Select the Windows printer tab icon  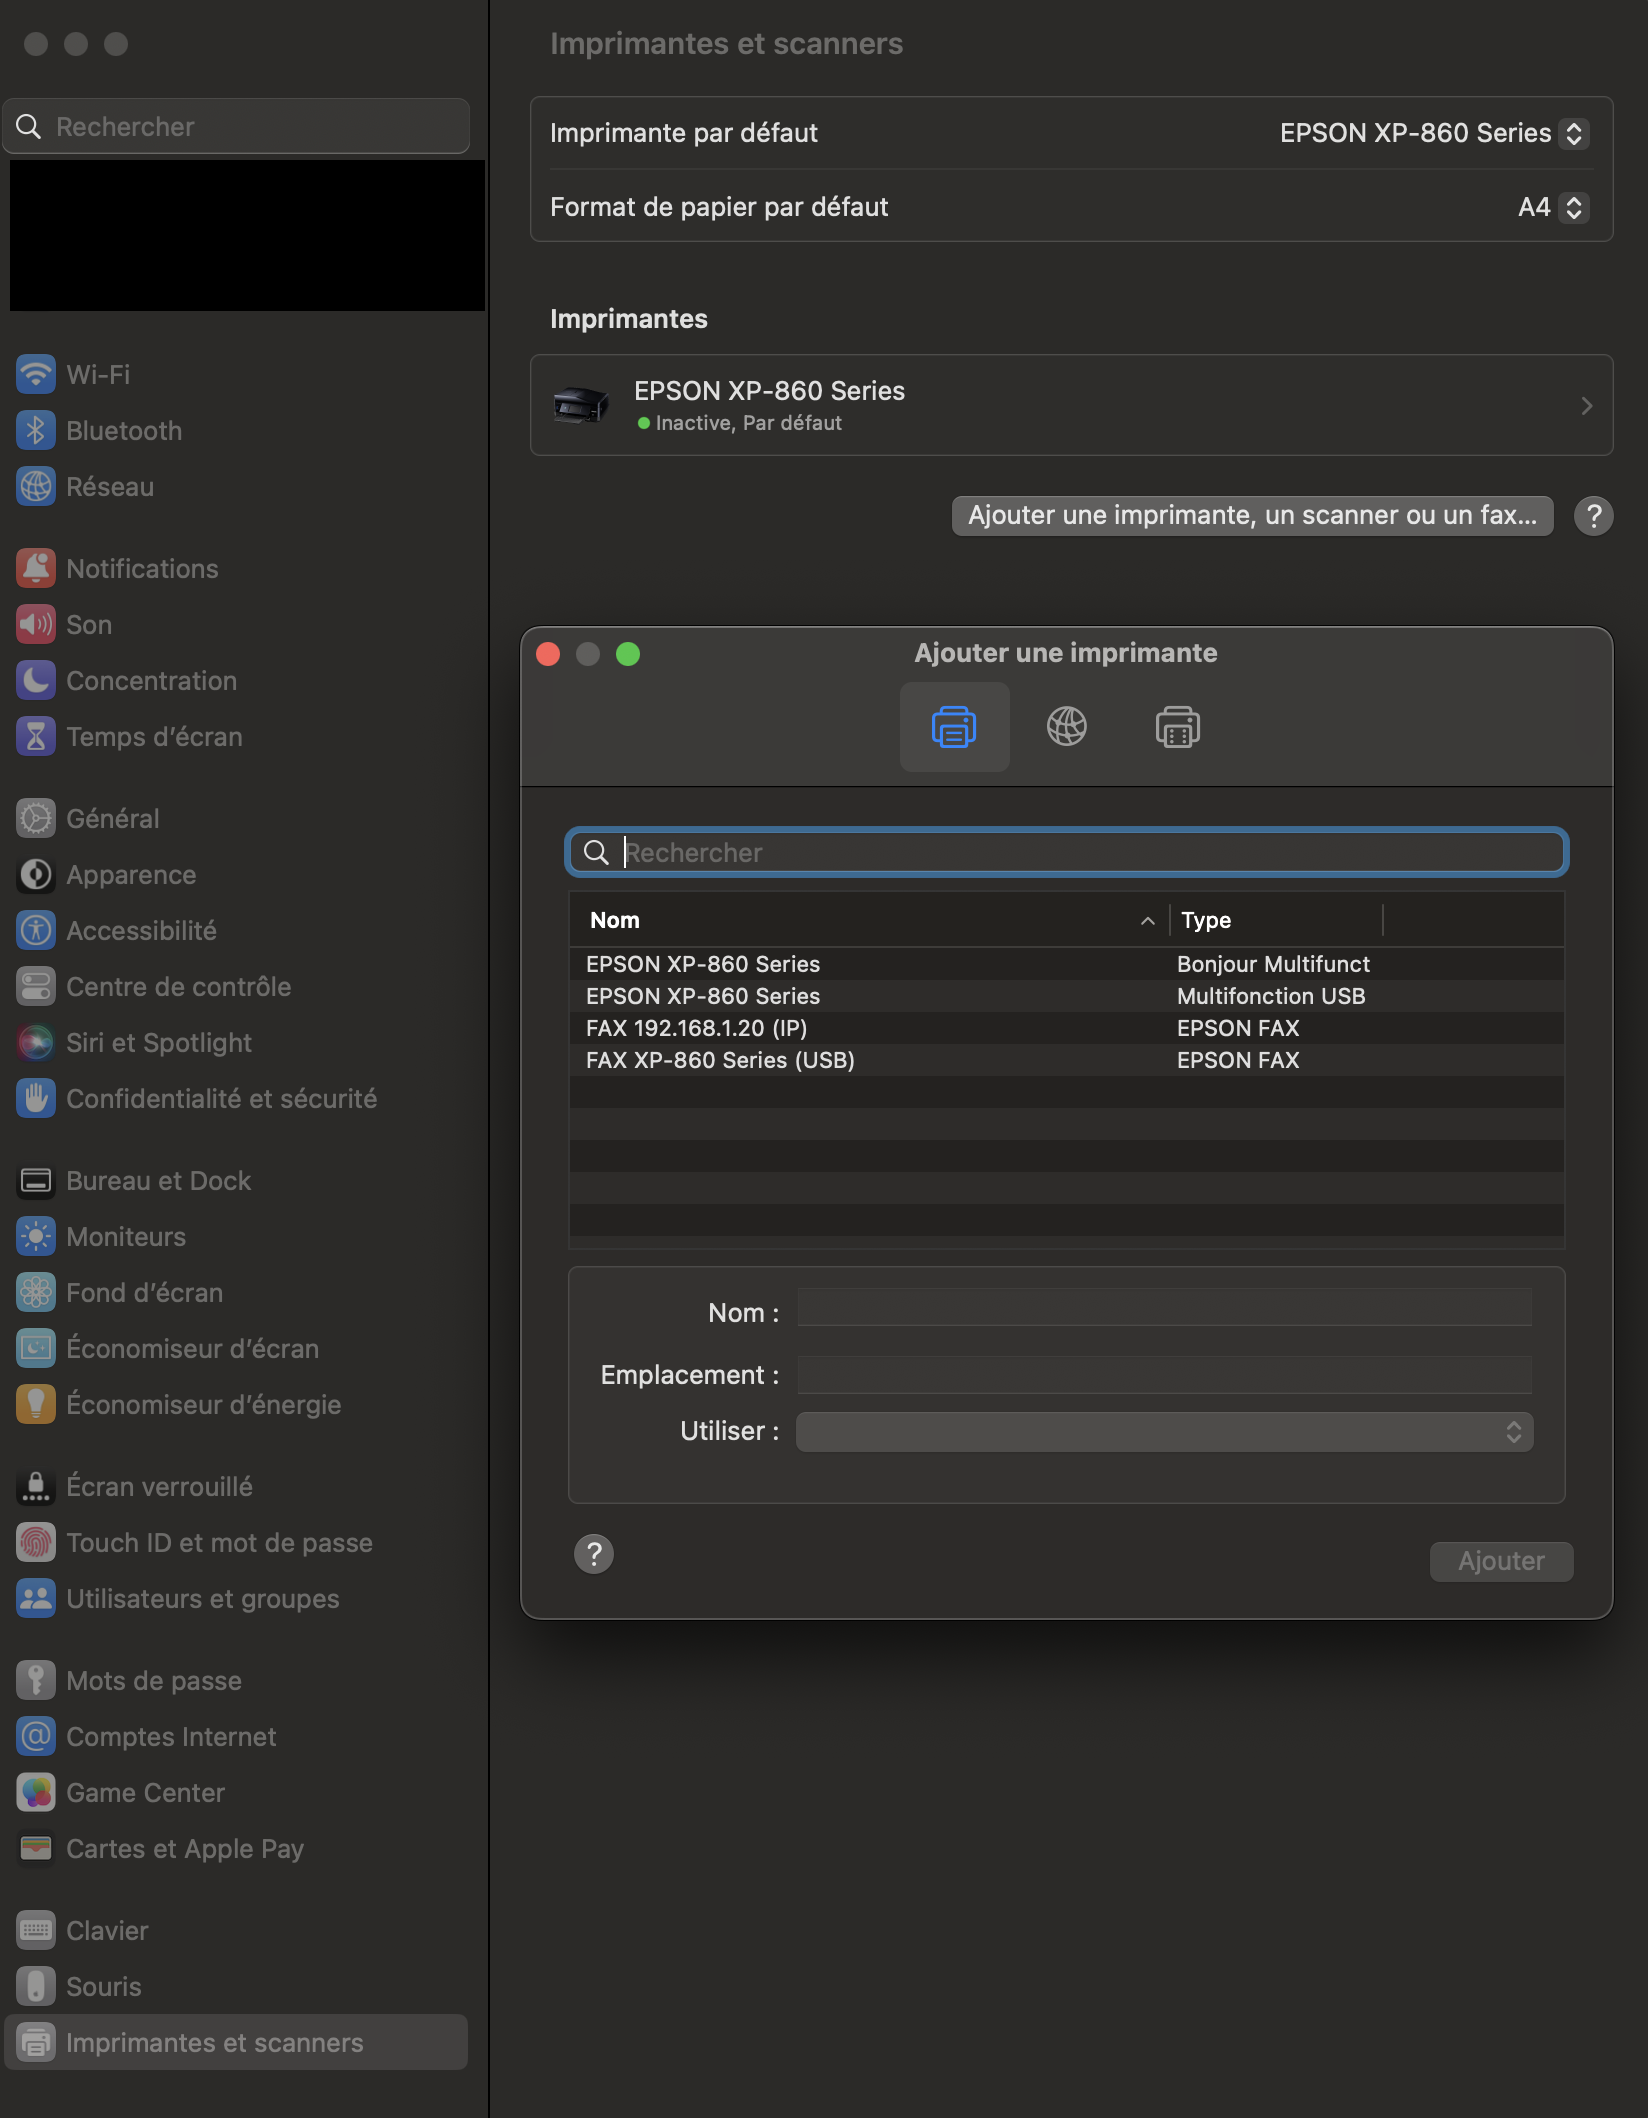point(1177,727)
